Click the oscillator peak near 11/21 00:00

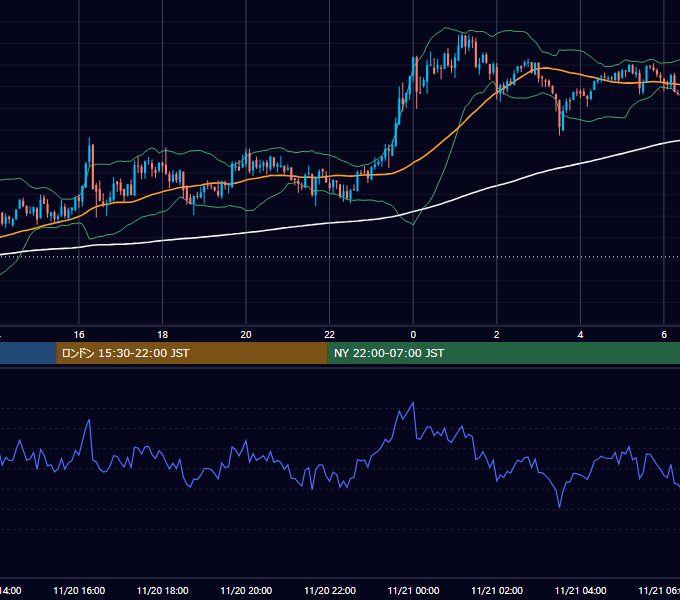click(413, 403)
